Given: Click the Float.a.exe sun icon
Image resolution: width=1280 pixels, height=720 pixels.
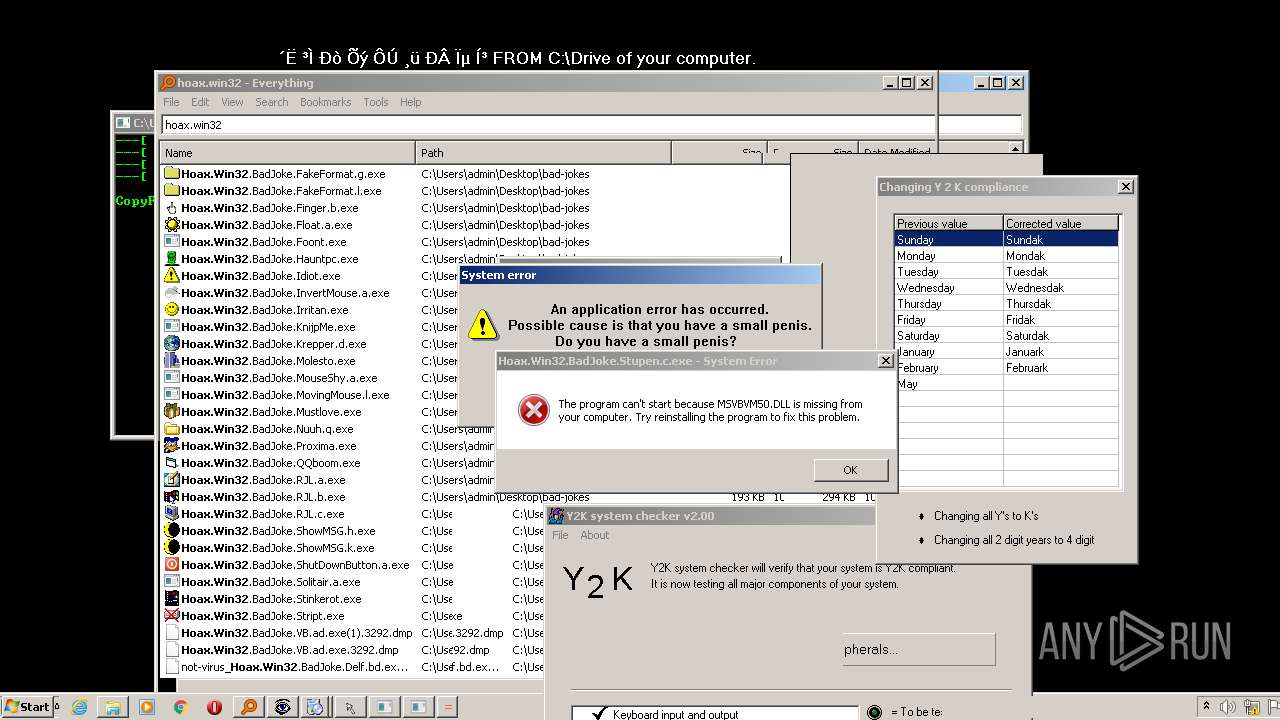Looking at the screenshot, I should pos(172,225).
